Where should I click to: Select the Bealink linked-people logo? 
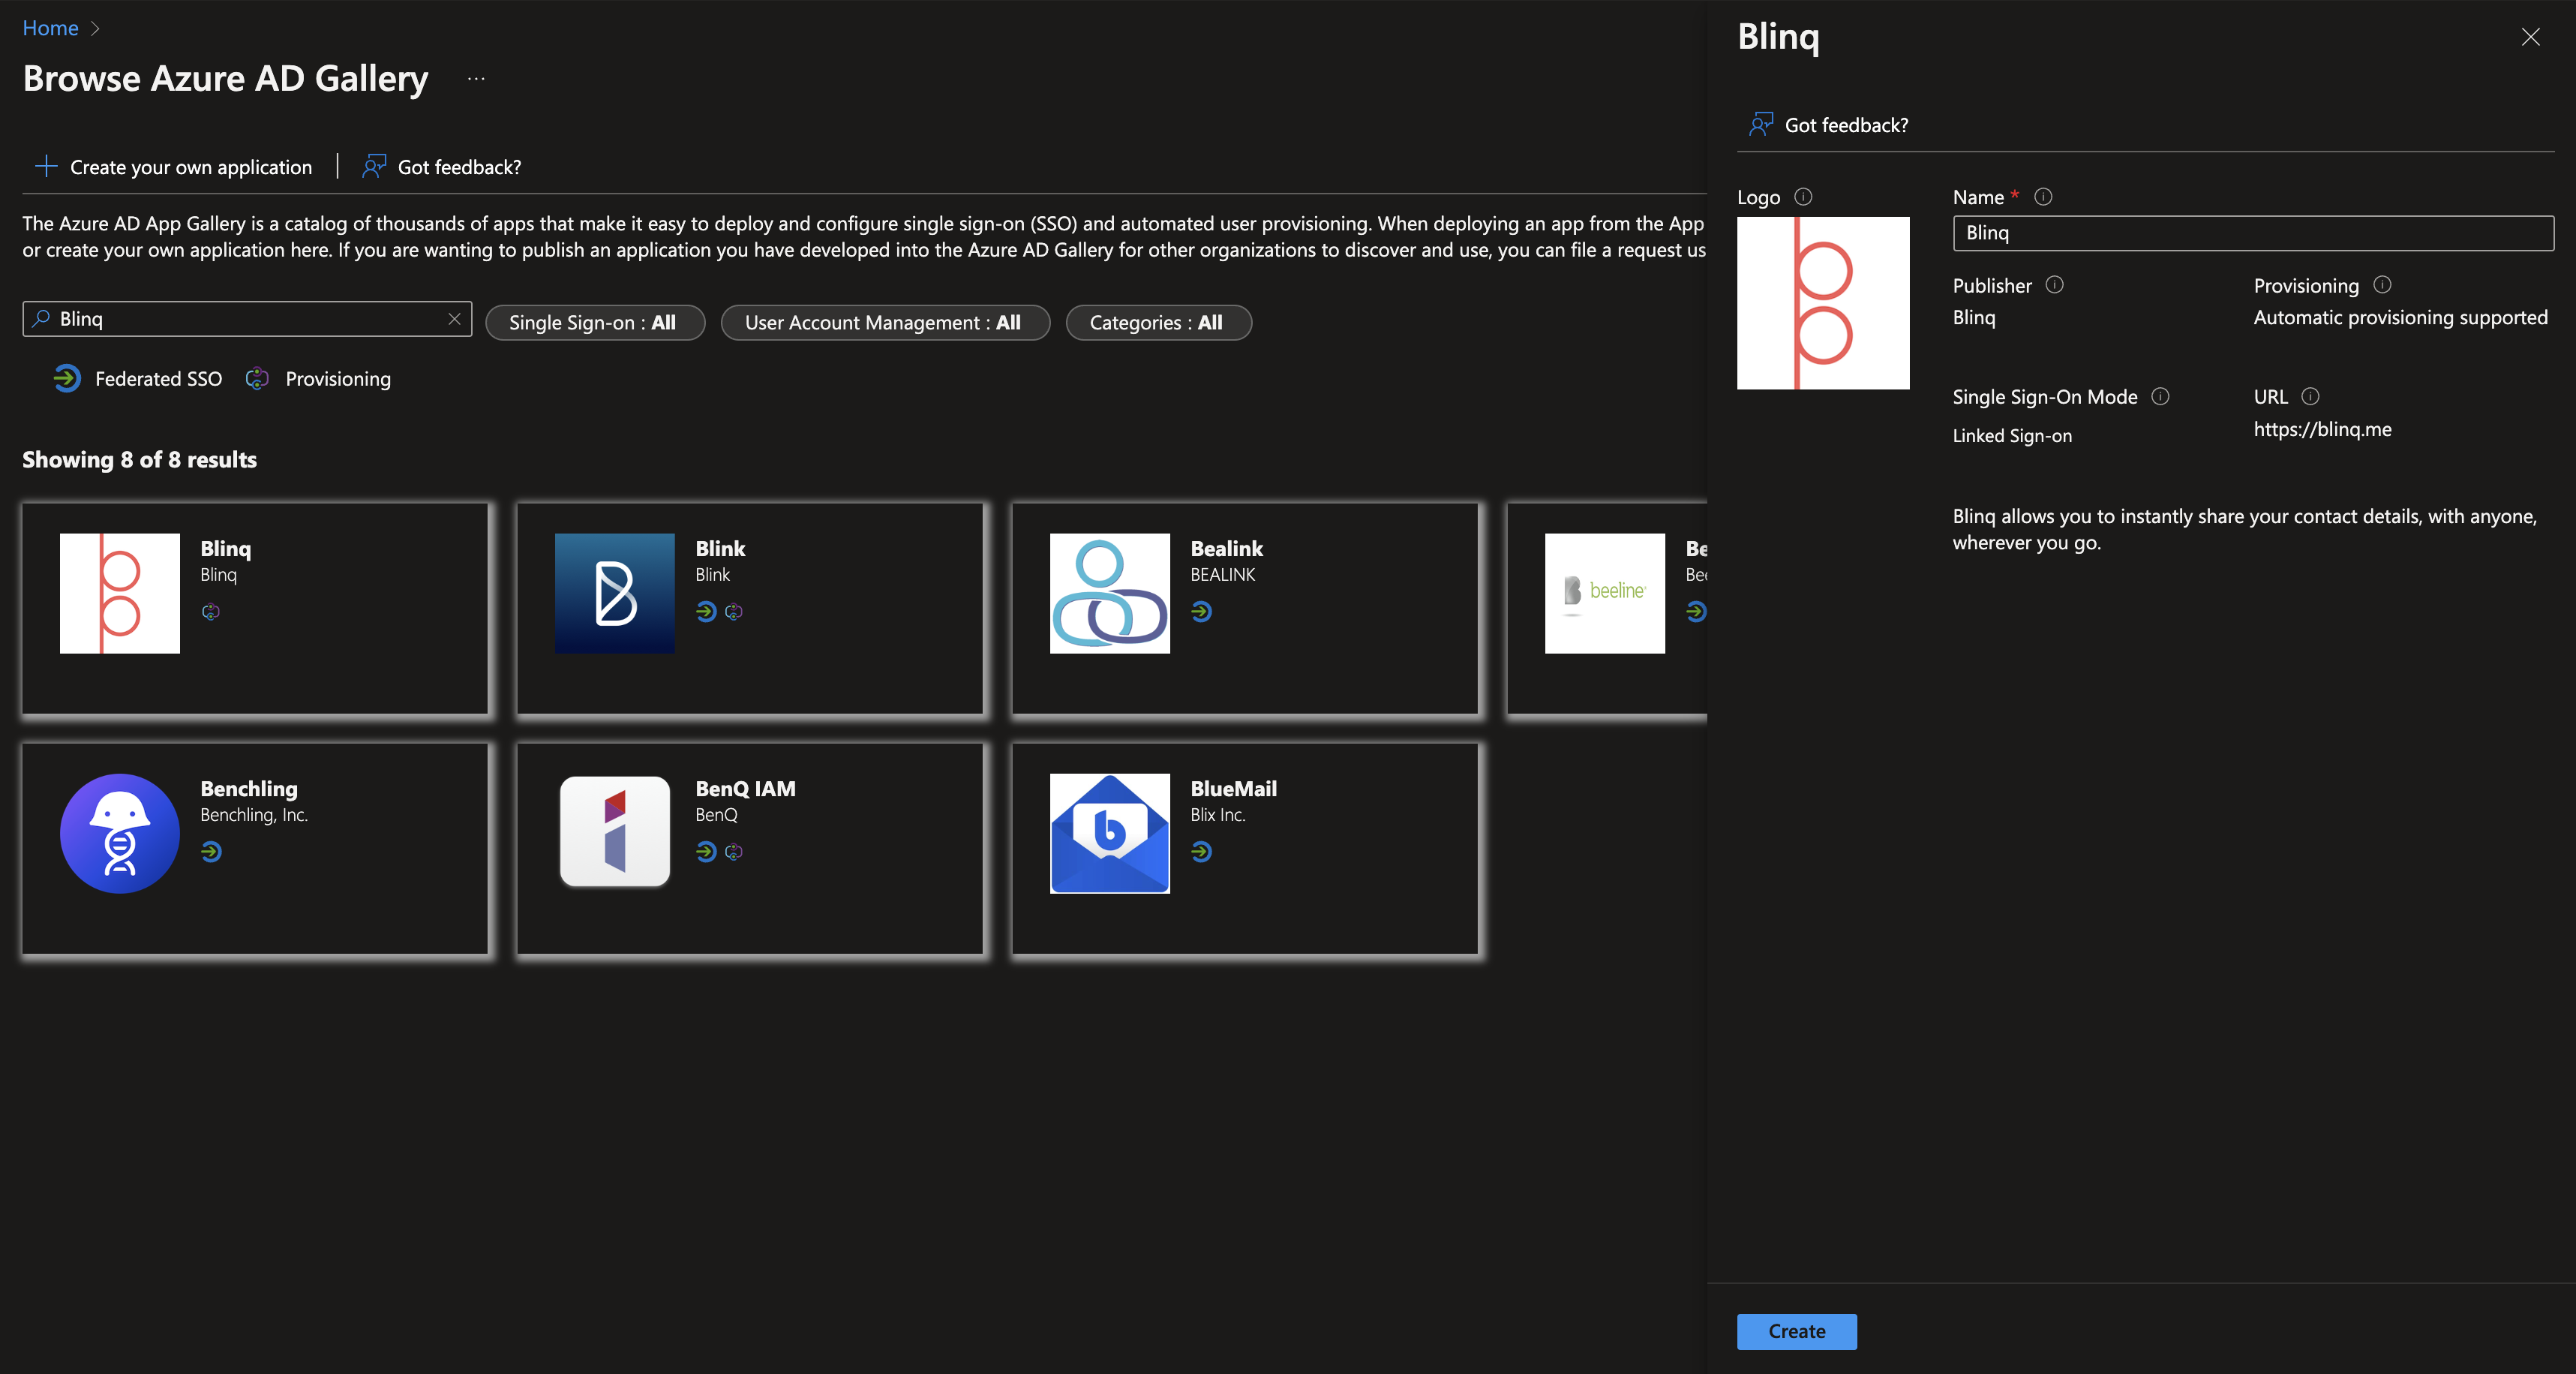pos(1110,593)
